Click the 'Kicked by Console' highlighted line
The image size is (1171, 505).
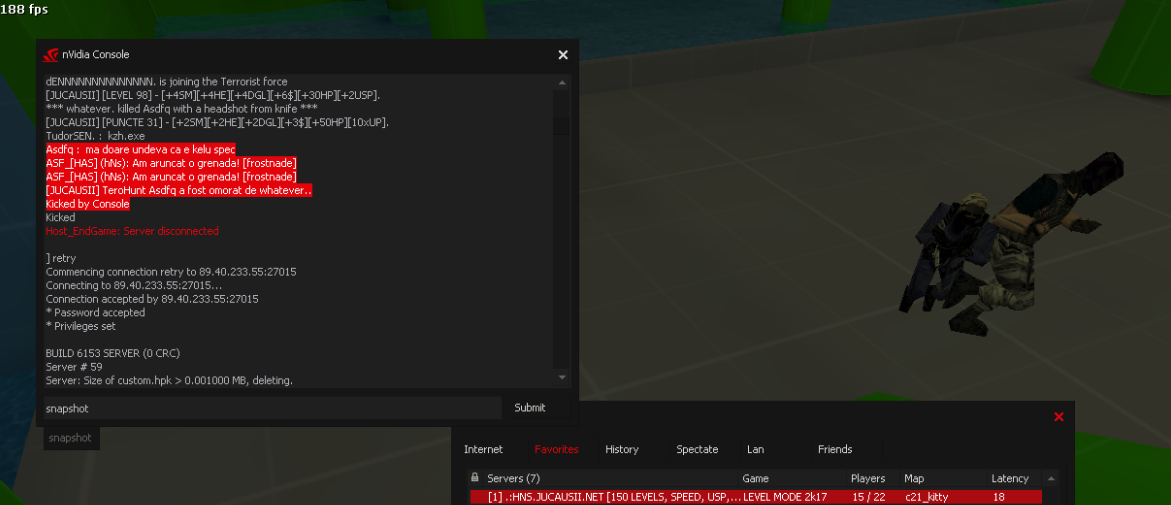pos(87,204)
